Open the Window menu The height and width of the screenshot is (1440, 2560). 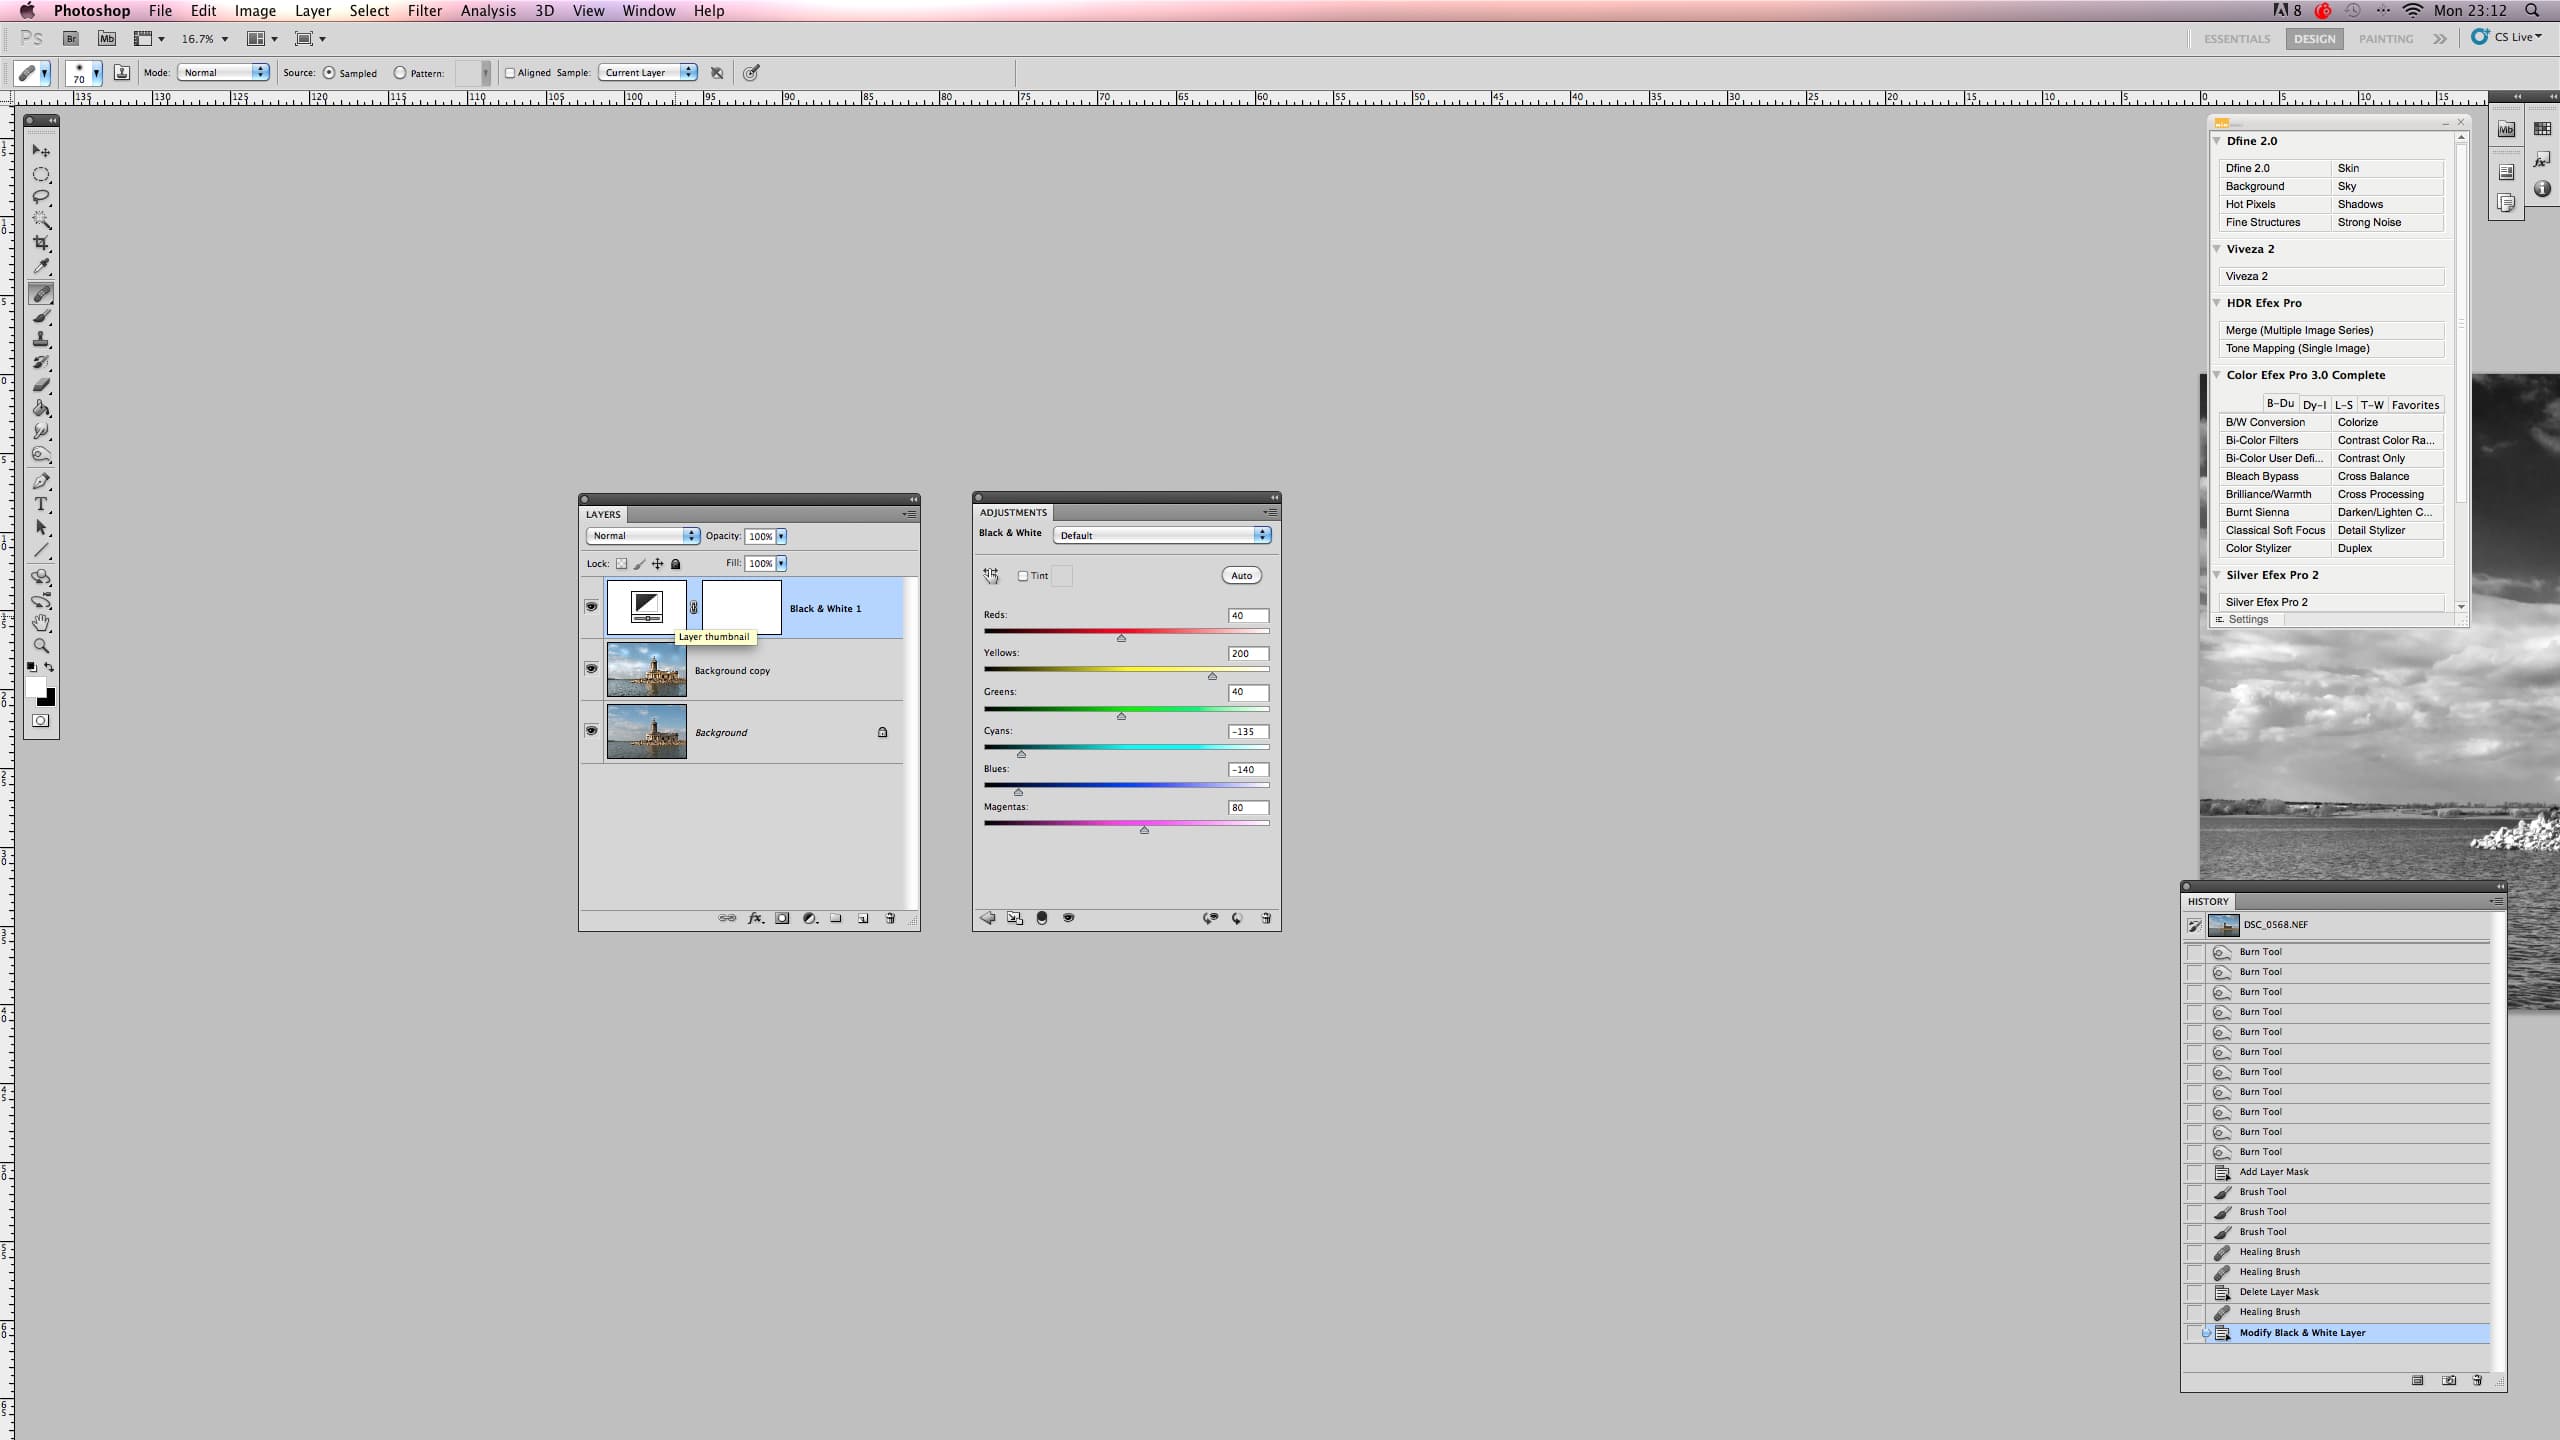pyautogui.click(x=649, y=11)
